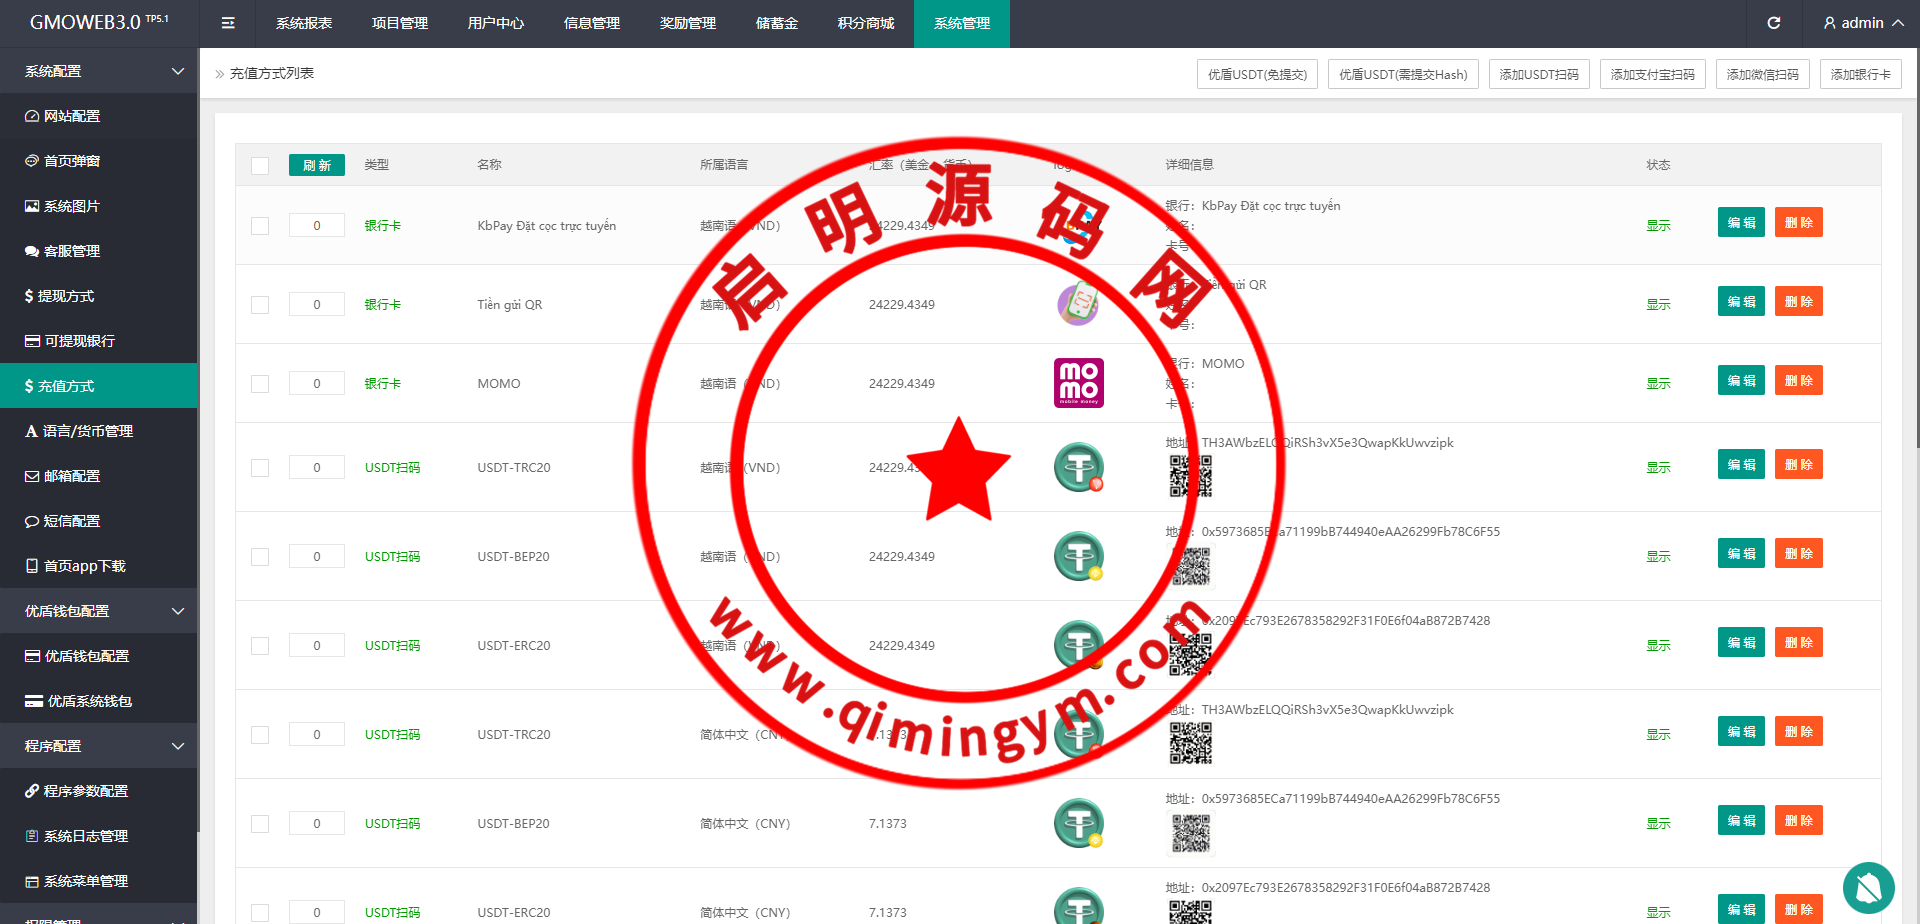Screen dimensions: 1920x924
Task: Open the 项目管理 top menu
Action: (x=400, y=23)
